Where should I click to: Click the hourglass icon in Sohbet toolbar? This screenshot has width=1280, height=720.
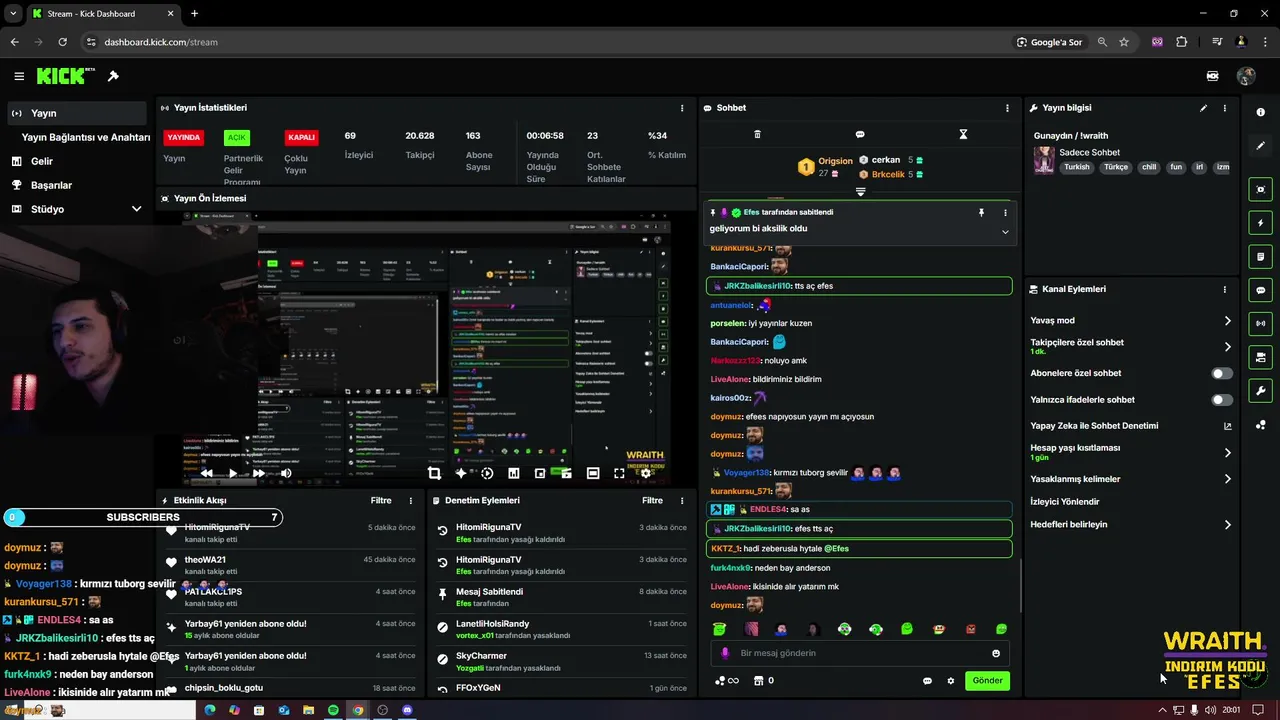pyautogui.click(x=963, y=134)
